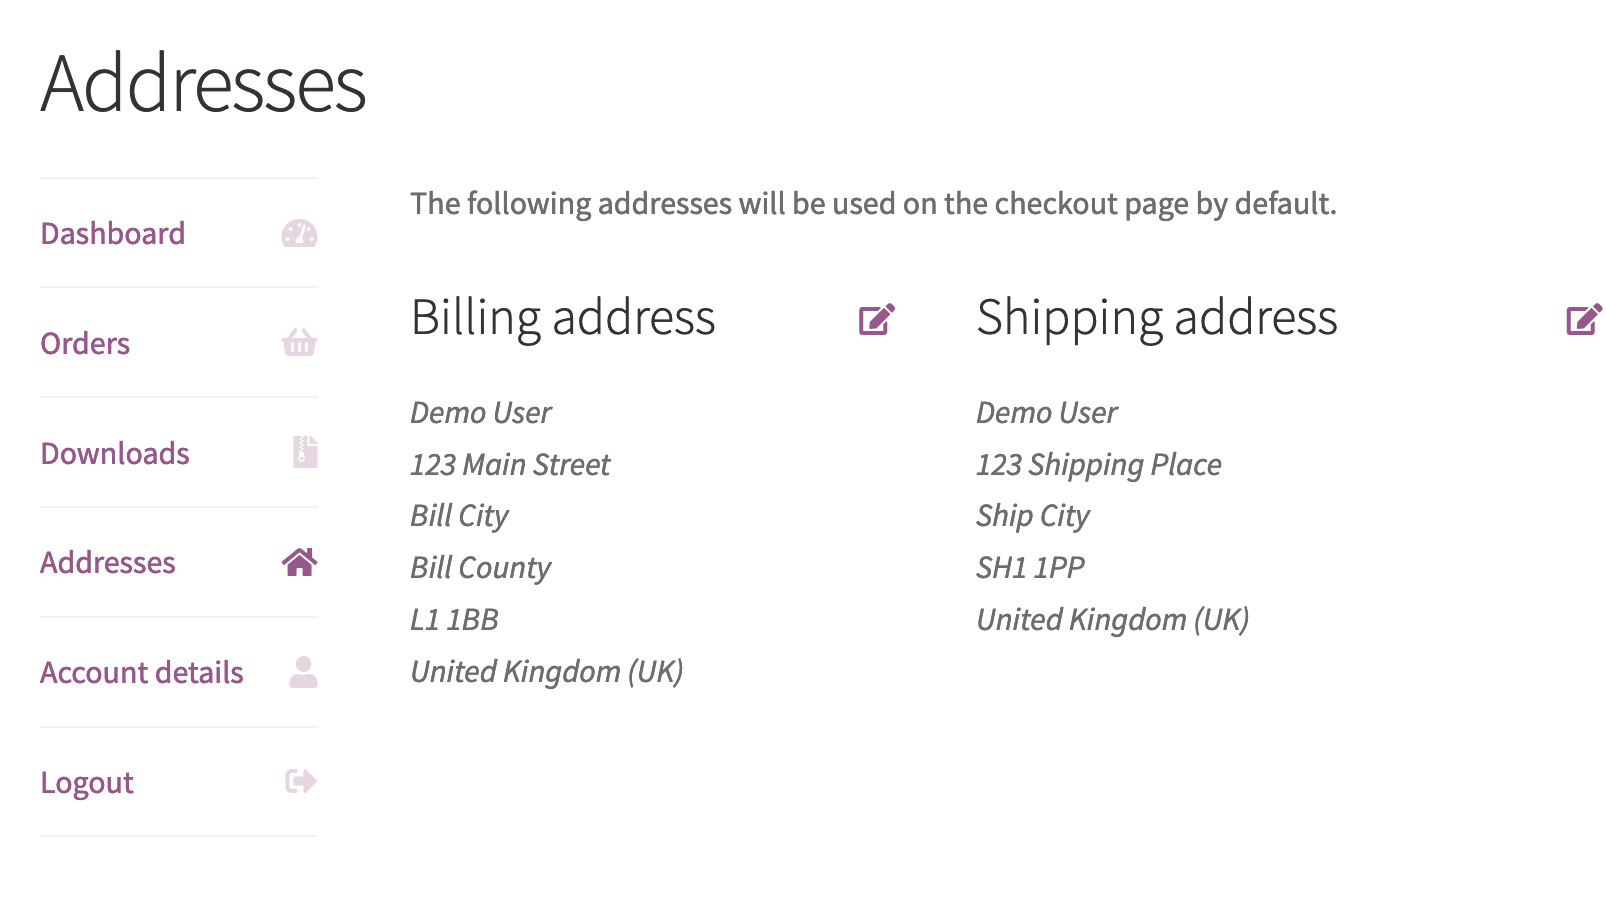This screenshot has height=900, width=1606.
Task: Open the Dashboard gauge icon
Action: [x=298, y=233]
